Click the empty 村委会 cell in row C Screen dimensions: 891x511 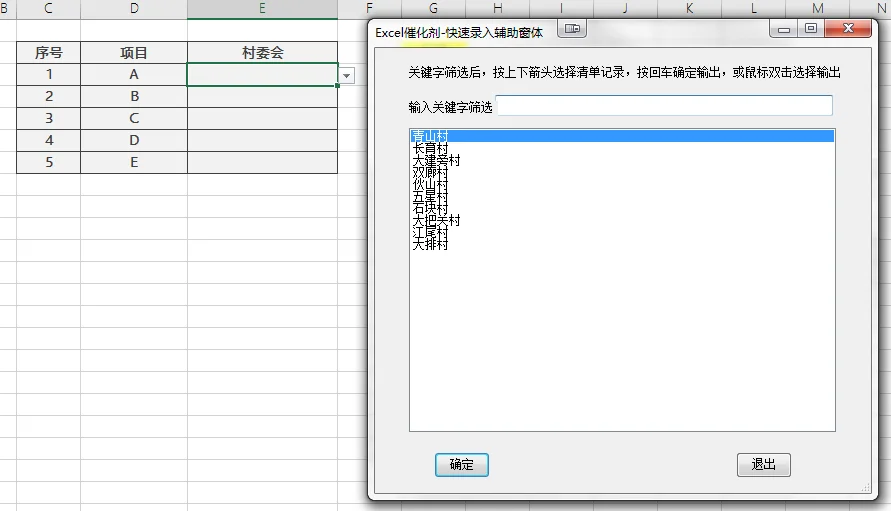tap(262, 118)
